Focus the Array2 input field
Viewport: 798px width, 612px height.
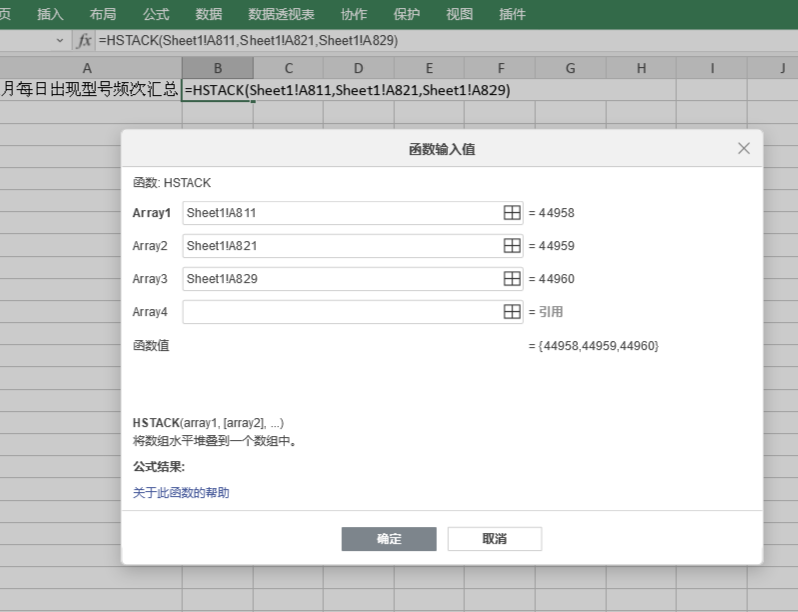[353, 246]
